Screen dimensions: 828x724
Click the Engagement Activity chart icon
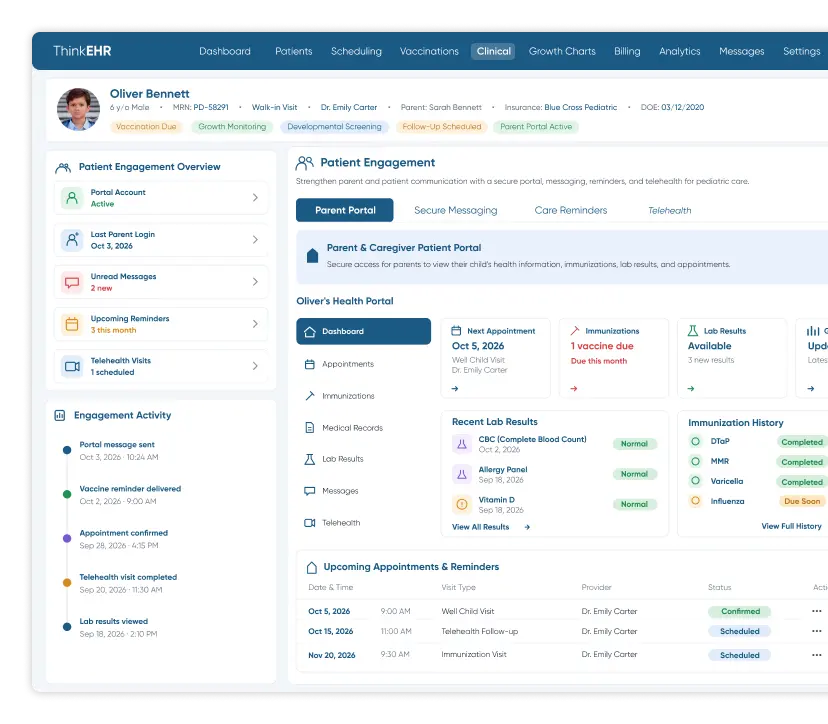click(x=60, y=416)
